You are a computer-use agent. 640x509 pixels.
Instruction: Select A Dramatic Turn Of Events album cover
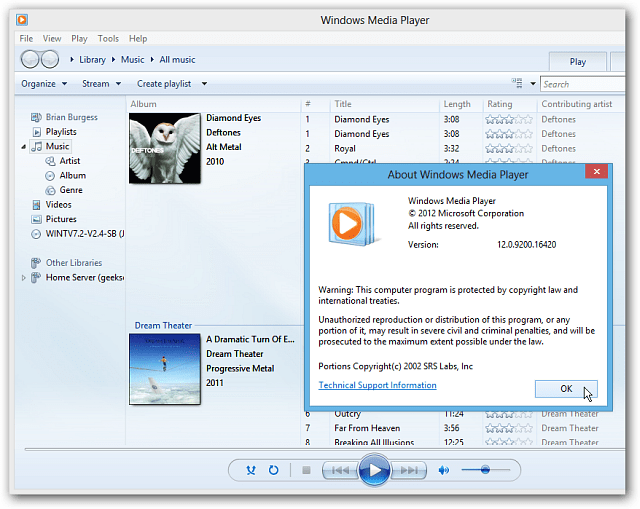(165, 369)
